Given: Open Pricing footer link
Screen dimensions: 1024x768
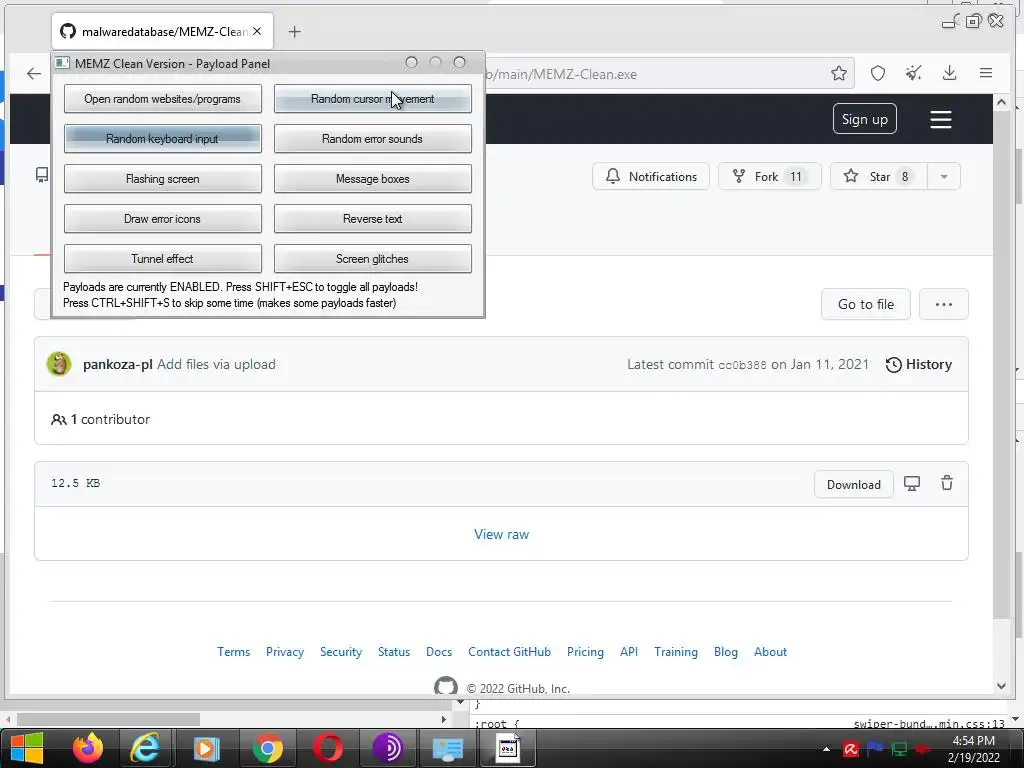Looking at the screenshot, I should click(585, 652).
